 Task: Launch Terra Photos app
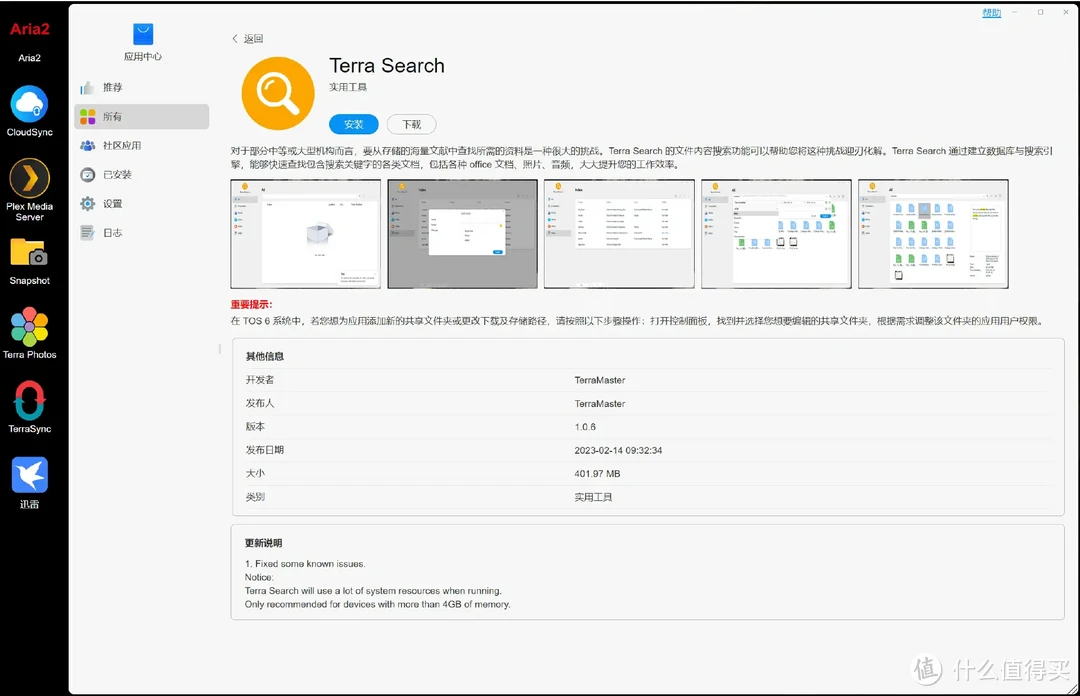click(x=29, y=327)
